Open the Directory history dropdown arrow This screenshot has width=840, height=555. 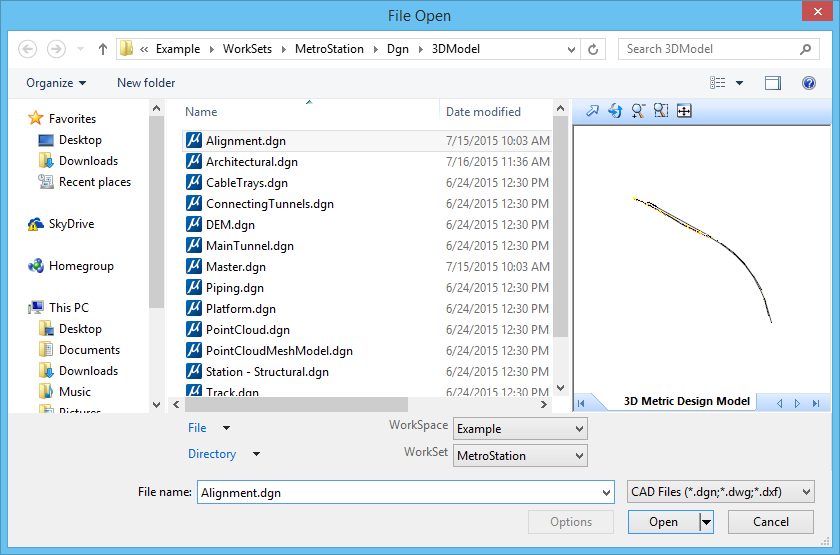tap(256, 454)
